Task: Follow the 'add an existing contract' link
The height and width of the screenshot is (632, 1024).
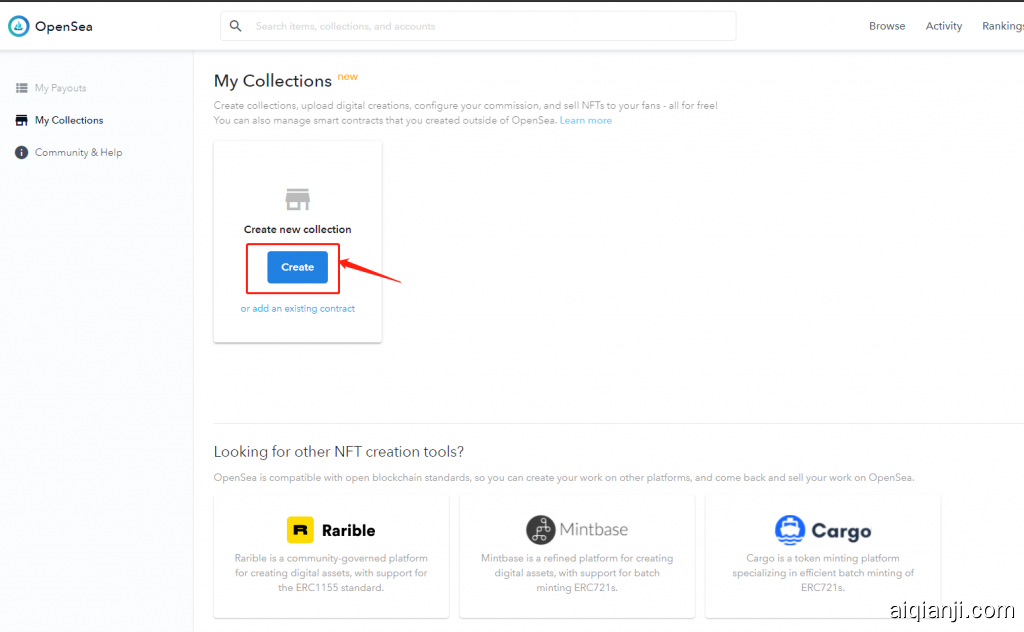Action: tap(303, 309)
